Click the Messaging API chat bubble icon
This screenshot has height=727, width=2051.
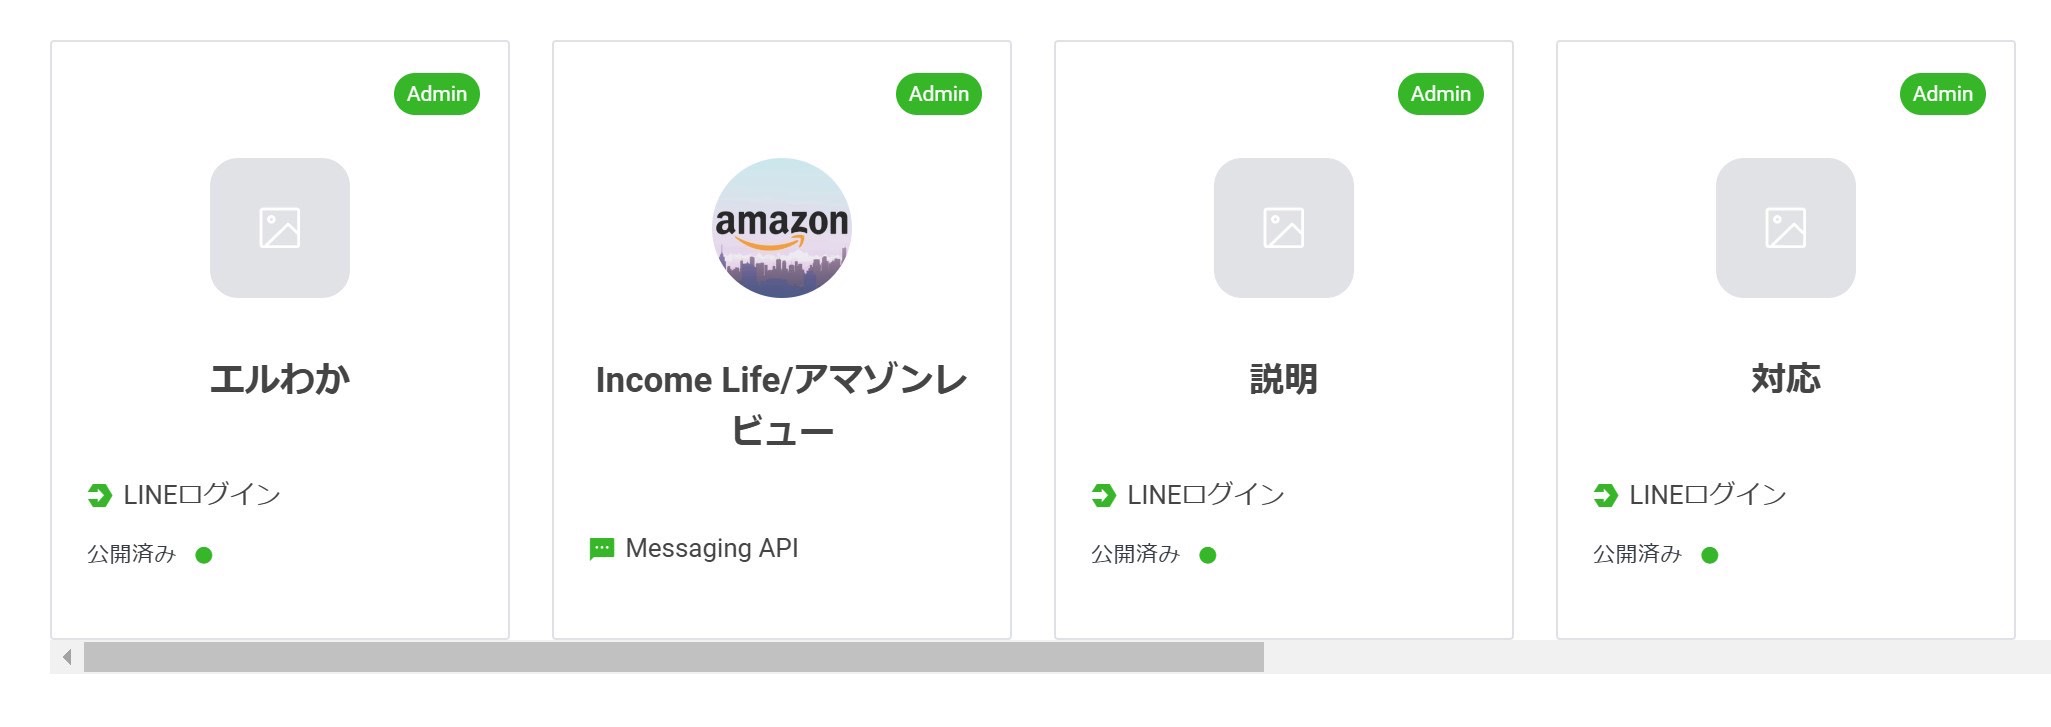tap(602, 549)
